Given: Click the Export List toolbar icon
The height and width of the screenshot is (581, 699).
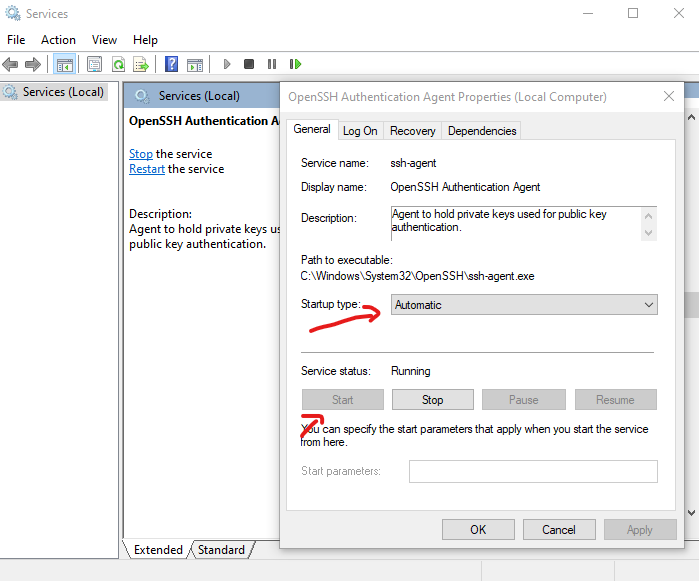Looking at the screenshot, I should (x=141, y=65).
